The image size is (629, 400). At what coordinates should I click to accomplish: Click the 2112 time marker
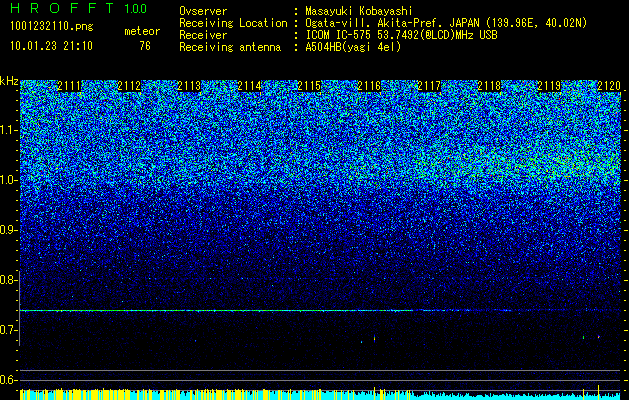(x=130, y=86)
